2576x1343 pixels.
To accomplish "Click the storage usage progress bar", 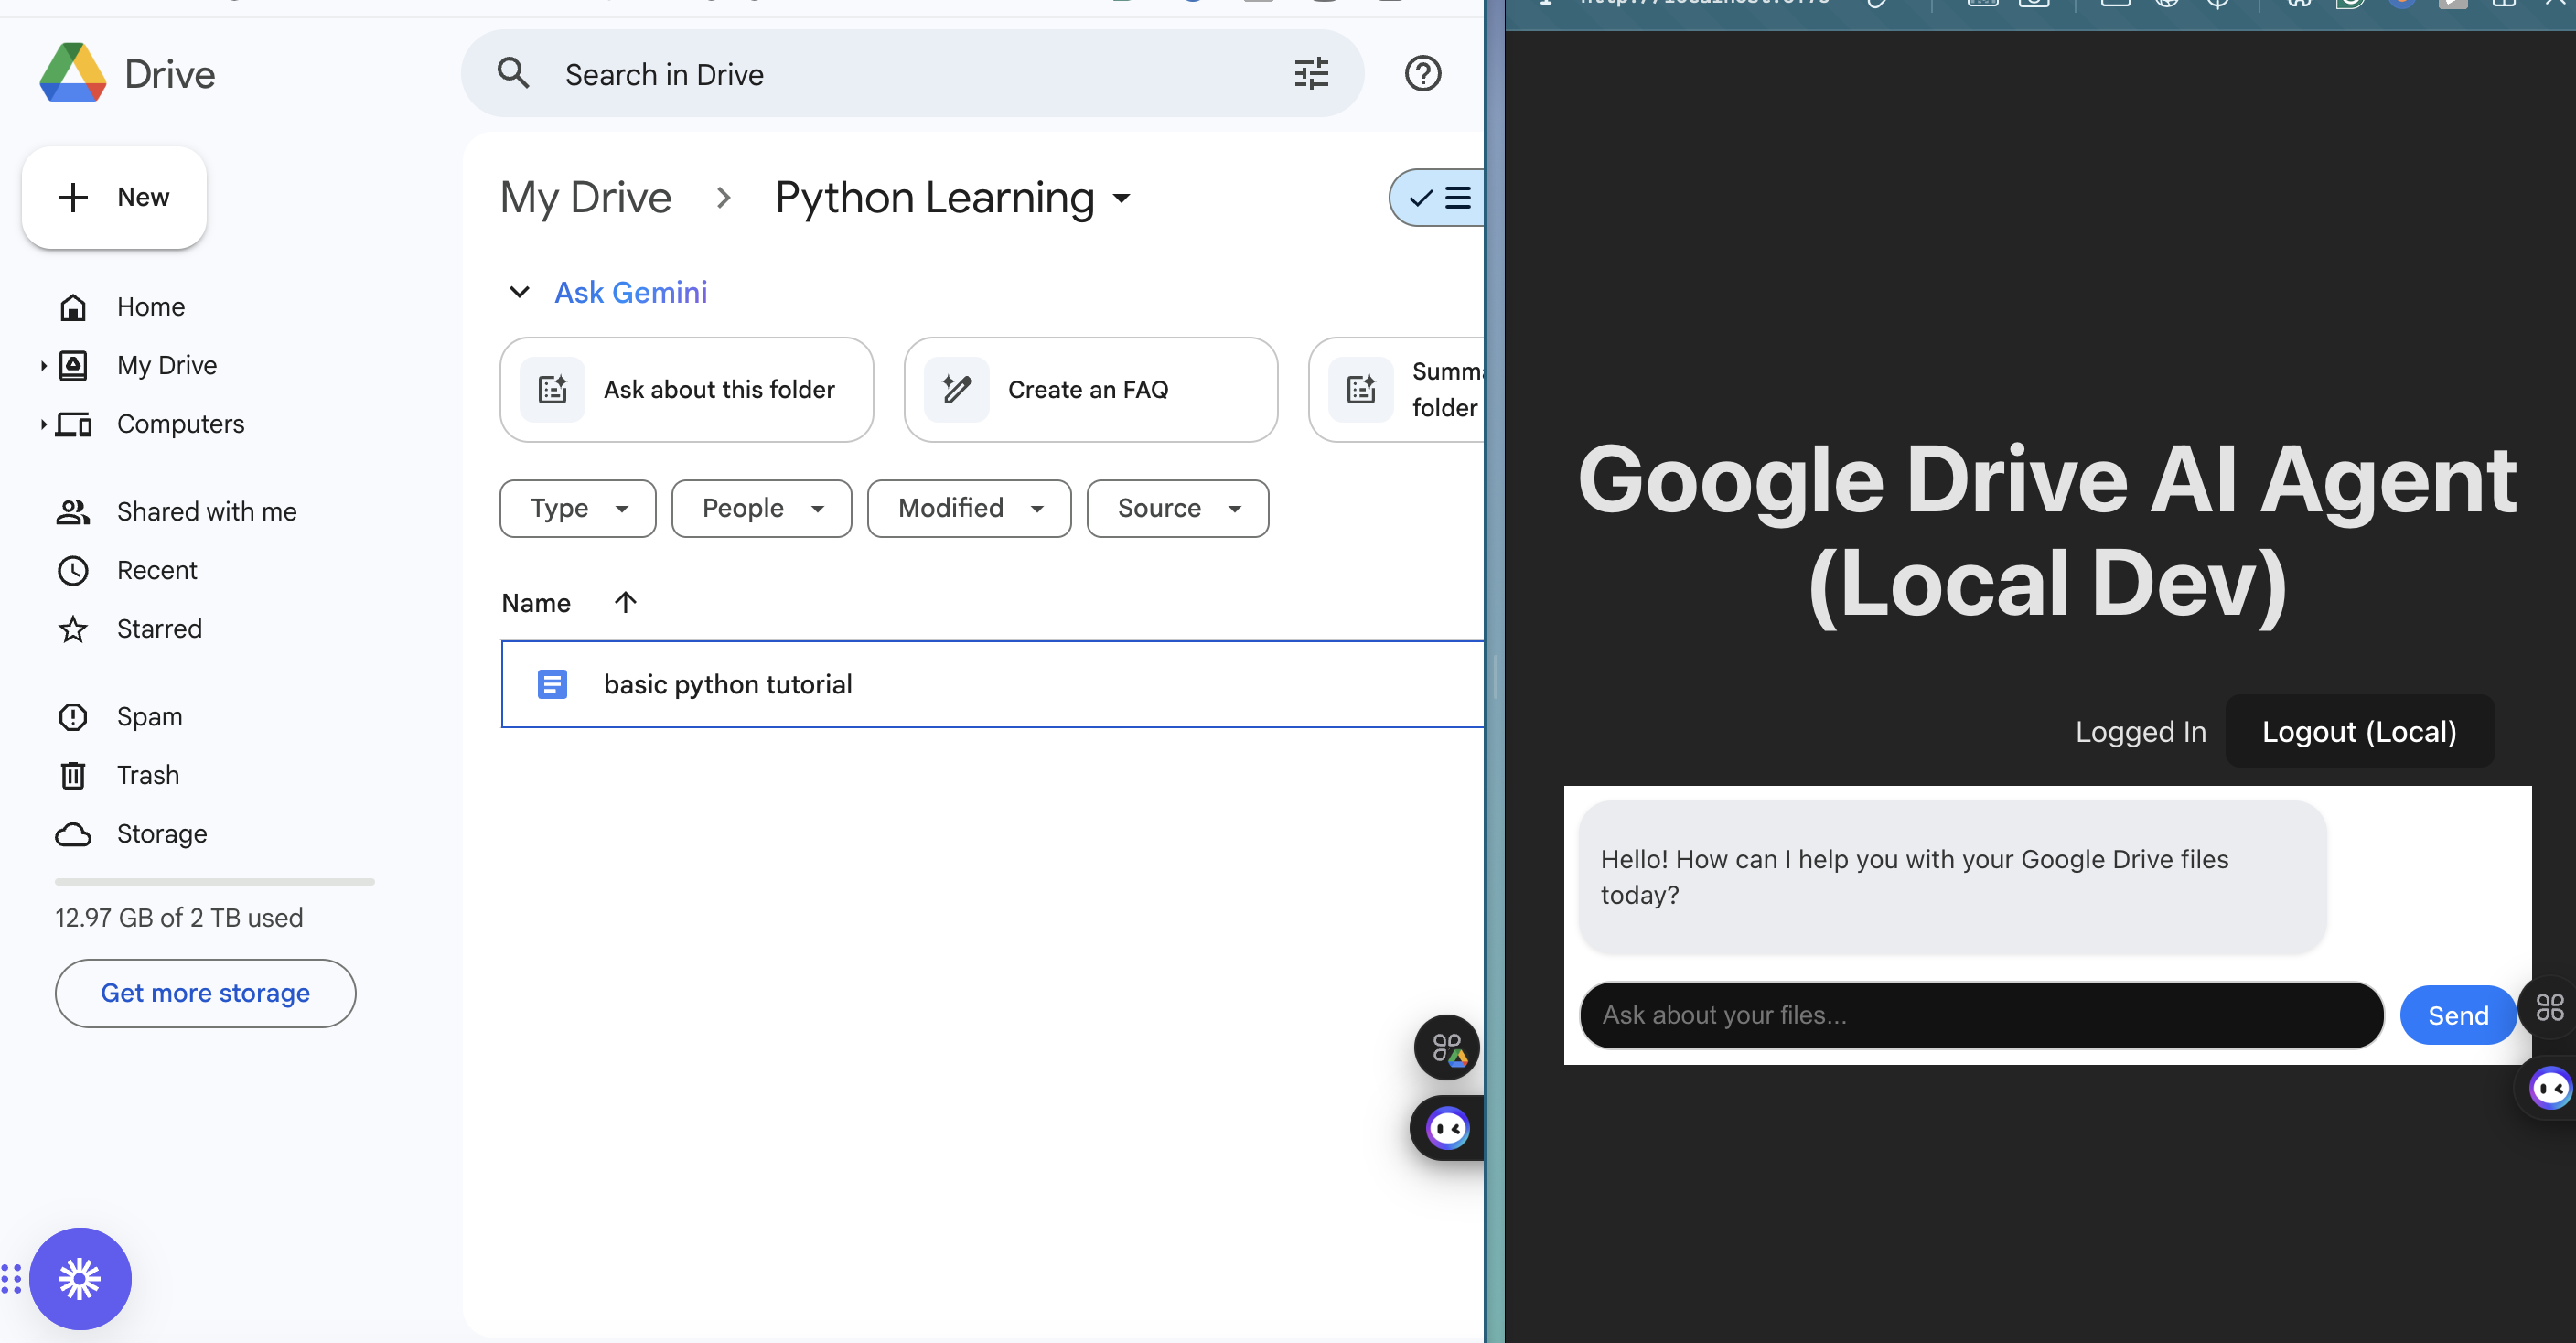I will click(214, 881).
